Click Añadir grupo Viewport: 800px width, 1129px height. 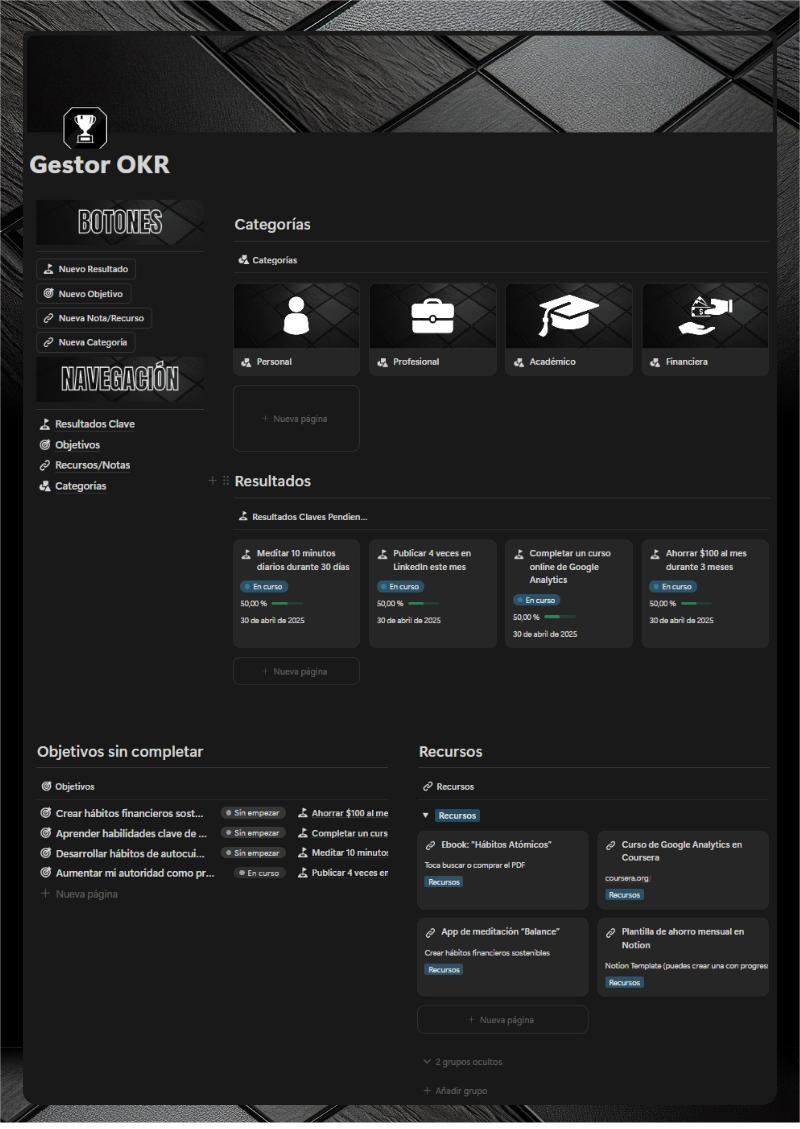[x=455, y=1091]
